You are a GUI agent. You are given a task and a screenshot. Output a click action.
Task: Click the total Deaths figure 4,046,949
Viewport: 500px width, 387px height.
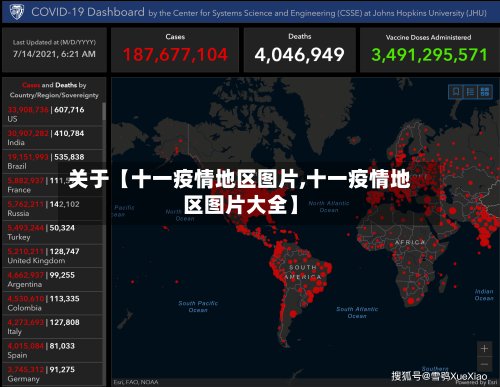[299, 55]
